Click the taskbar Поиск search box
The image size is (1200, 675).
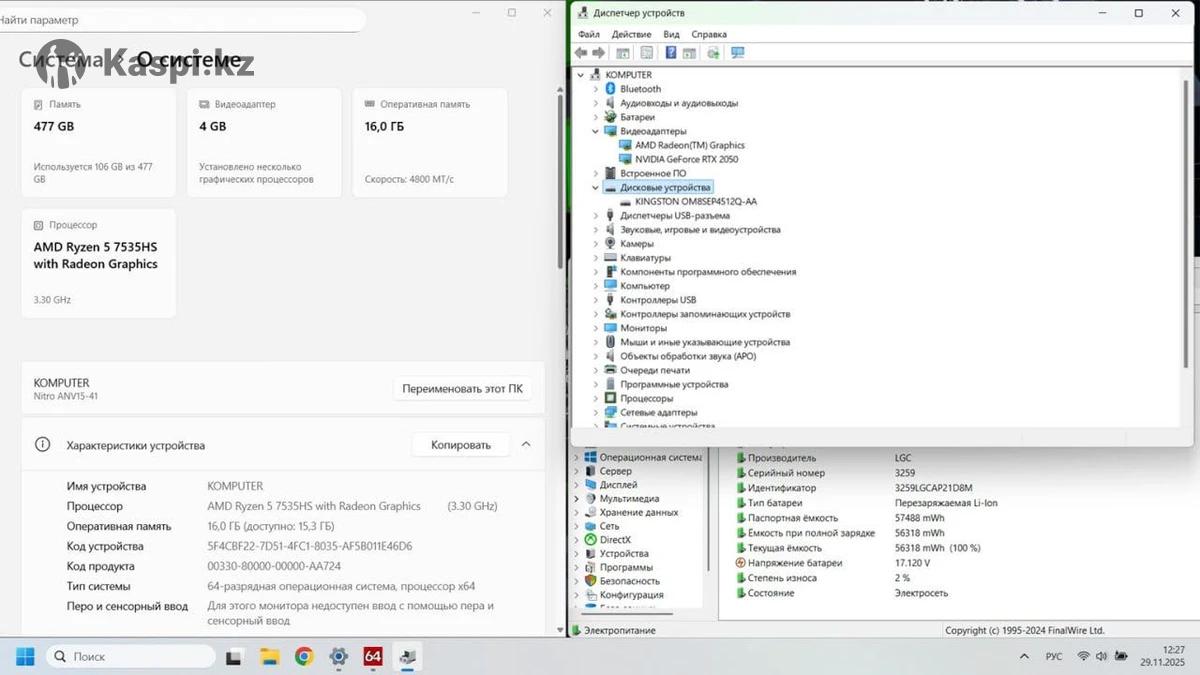(x=130, y=657)
